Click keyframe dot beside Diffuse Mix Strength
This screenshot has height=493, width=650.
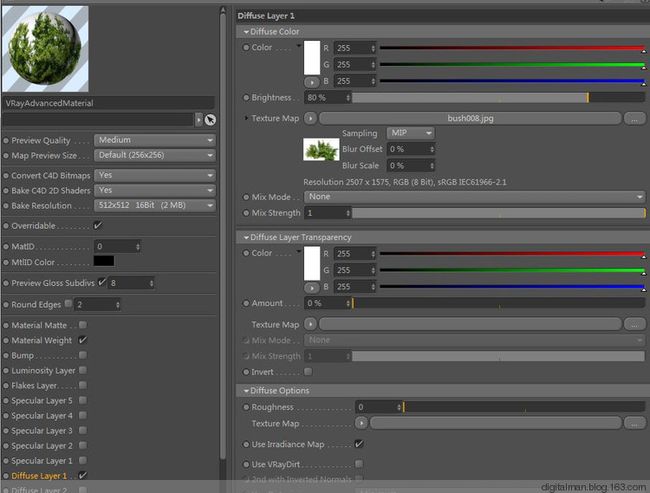(x=246, y=213)
